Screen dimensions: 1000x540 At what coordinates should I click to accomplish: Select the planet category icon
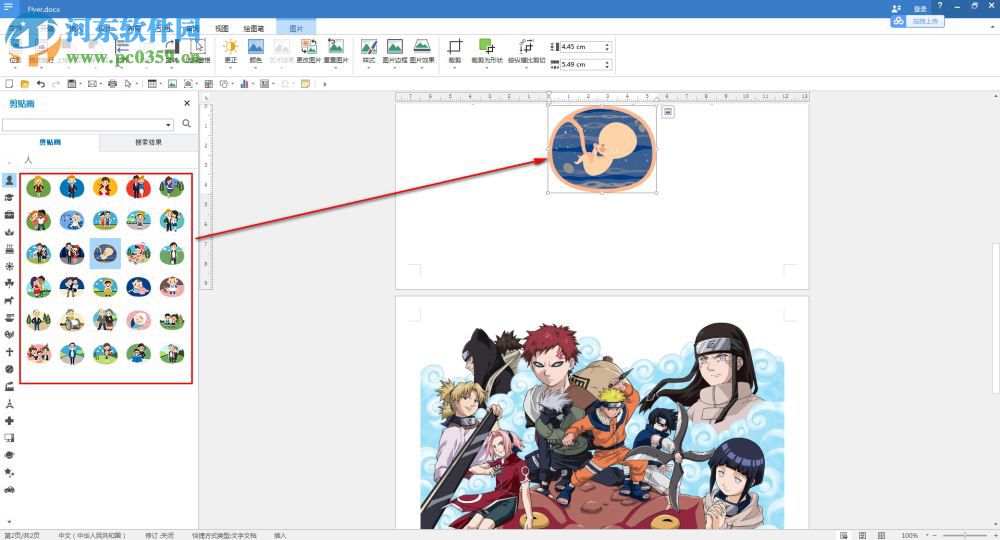10,455
